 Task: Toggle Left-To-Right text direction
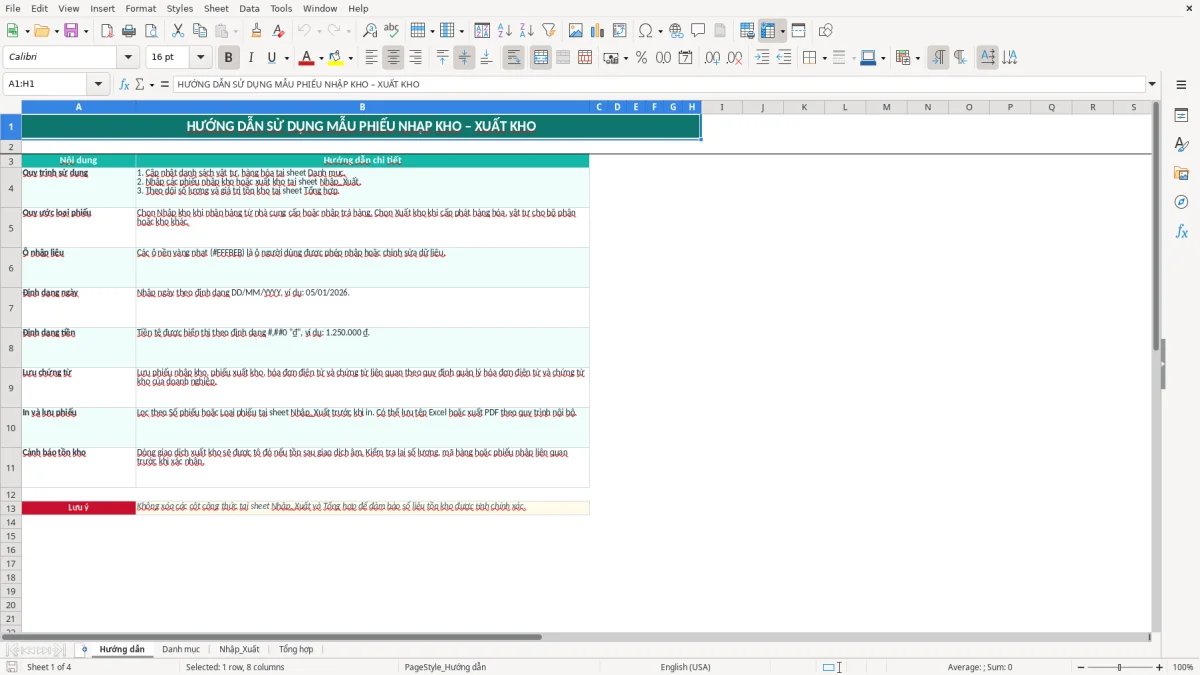(938, 58)
